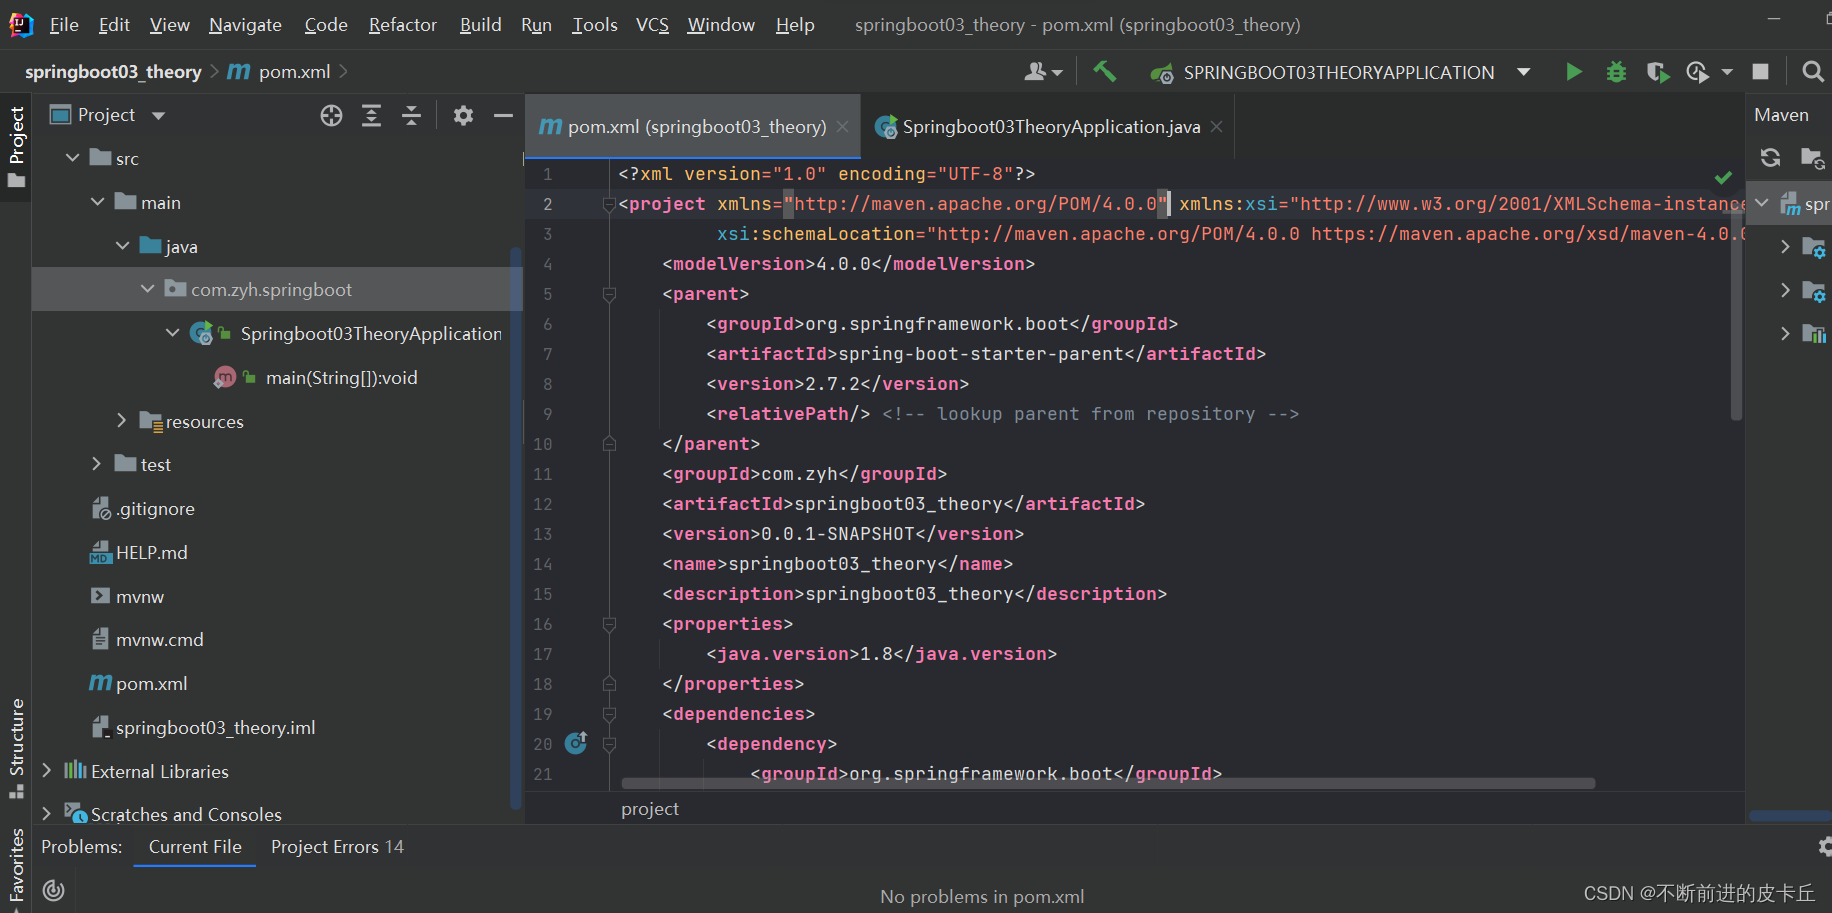Build project with hammer icon
The height and width of the screenshot is (913, 1832).
[1105, 71]
